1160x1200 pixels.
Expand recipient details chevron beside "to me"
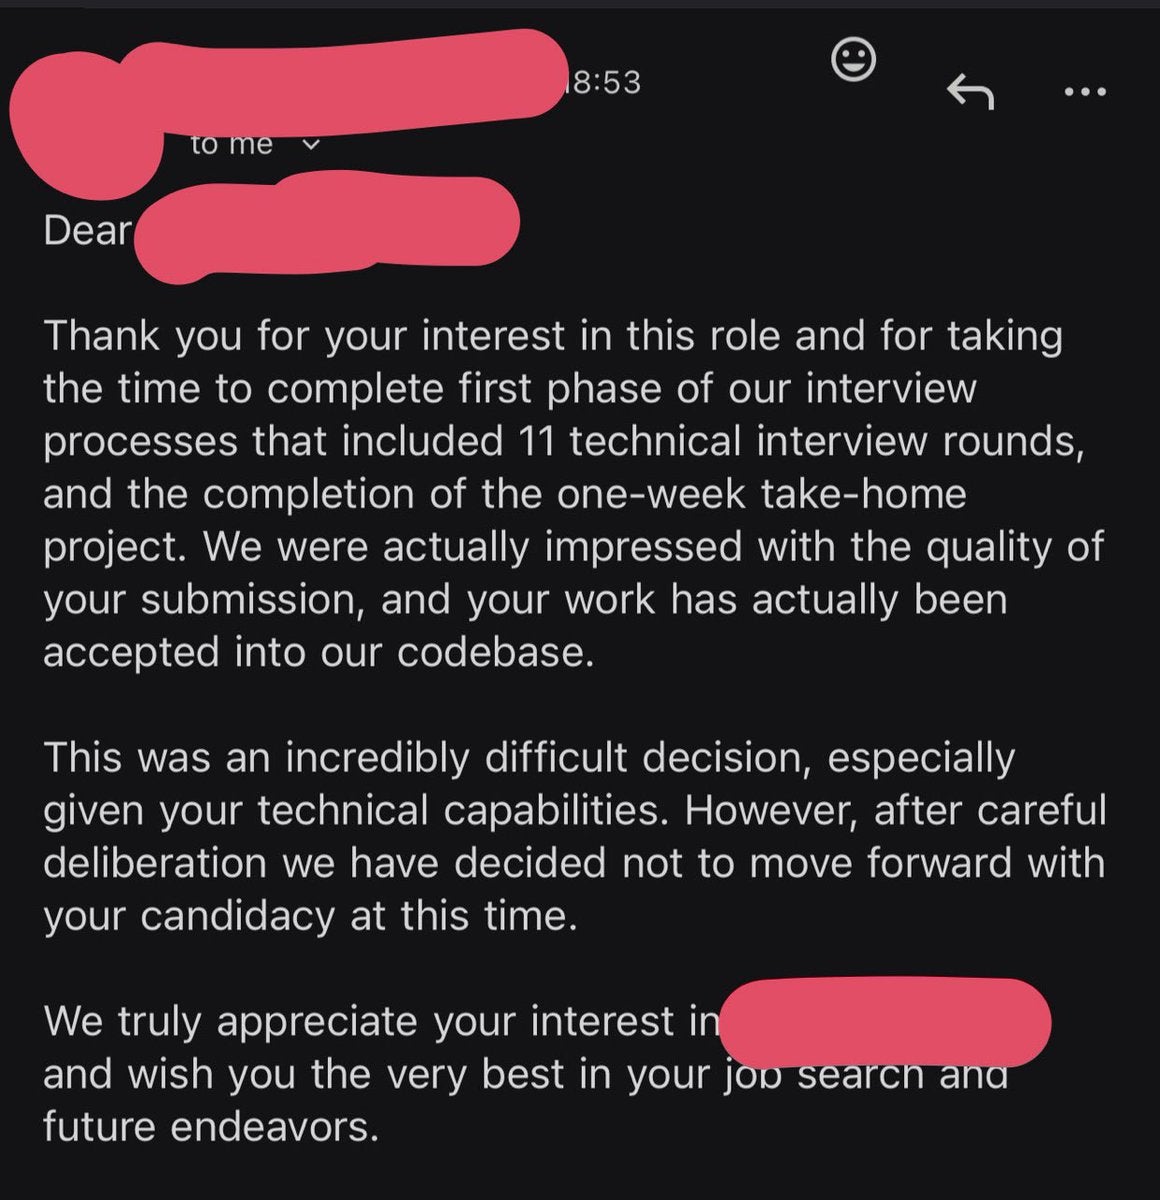coord(310,145)
